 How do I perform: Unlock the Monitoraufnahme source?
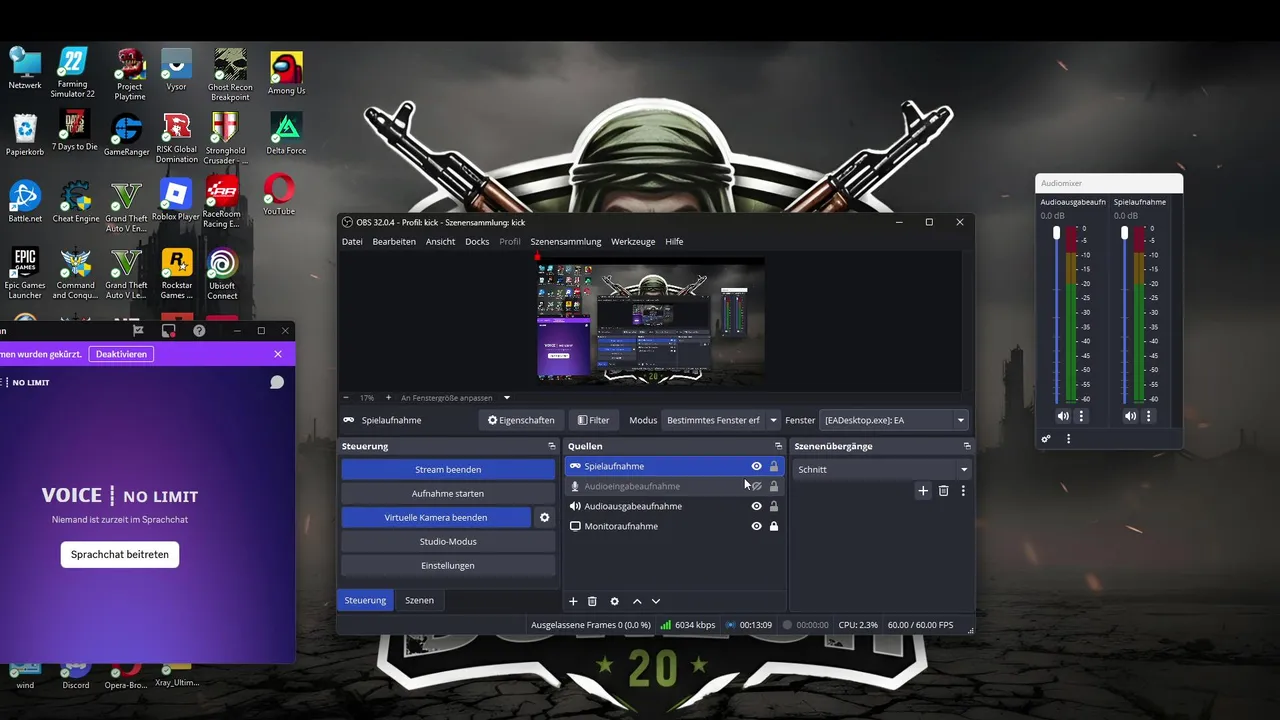tap(773, 526)
